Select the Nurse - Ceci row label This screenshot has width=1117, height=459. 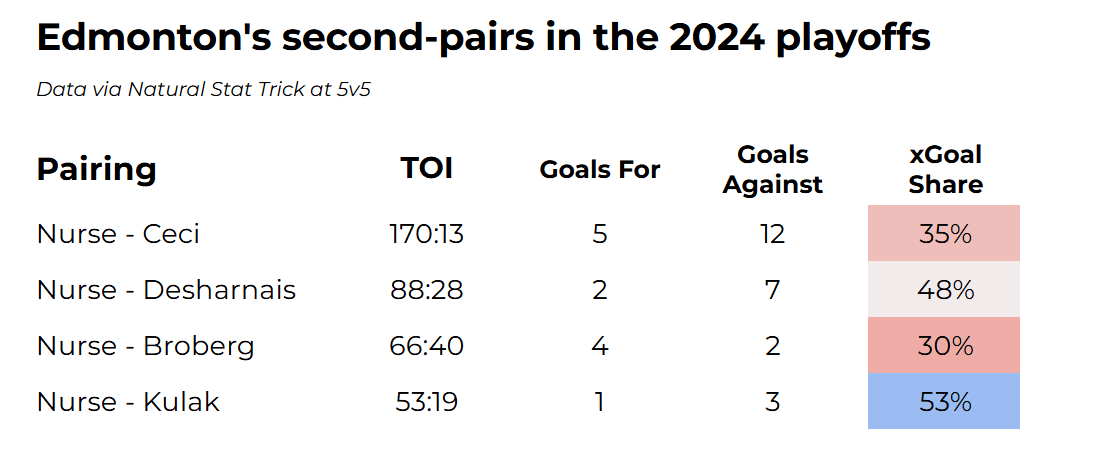coord(118,234)
